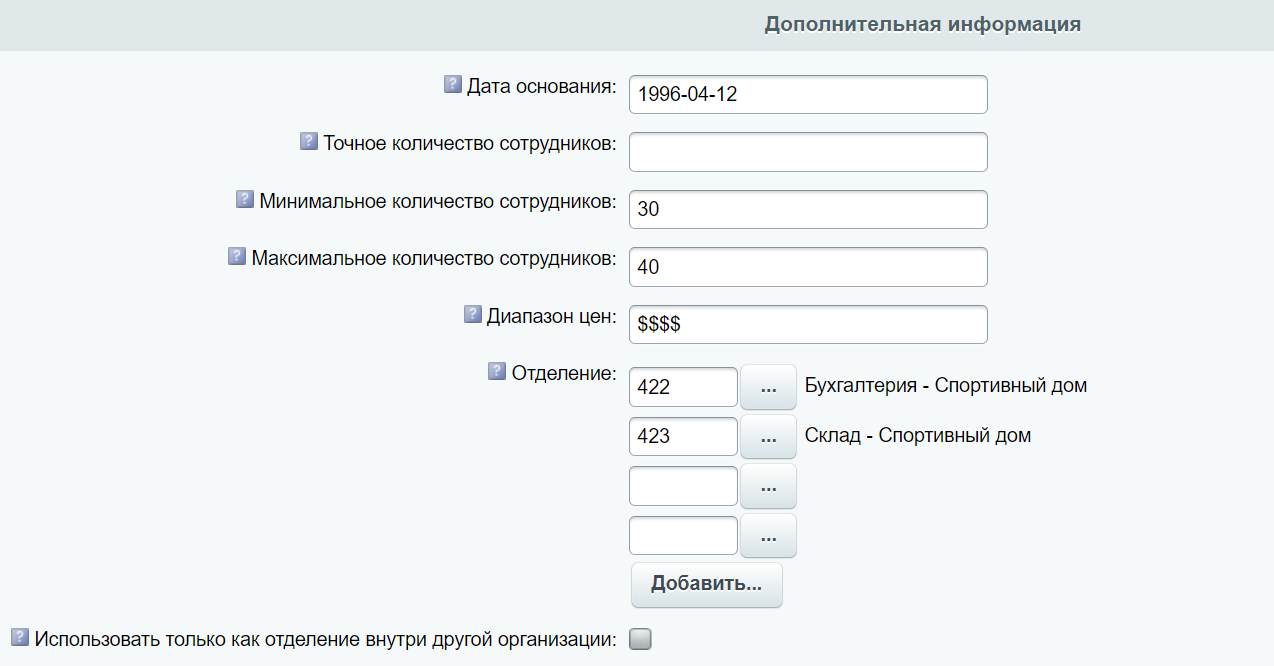The image size is (1274, 666).
Task: Open the selector for fourth empty department
Action: tap(768, 536)
